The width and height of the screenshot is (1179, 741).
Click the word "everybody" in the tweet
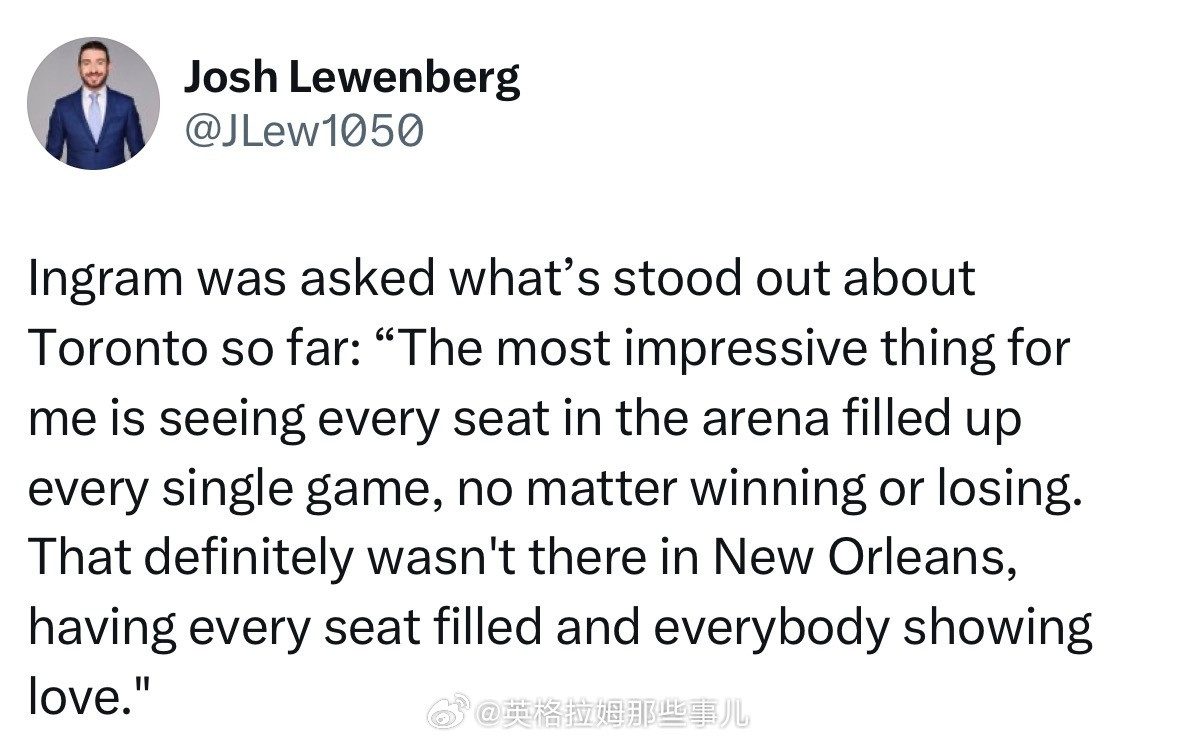point(771,629)
